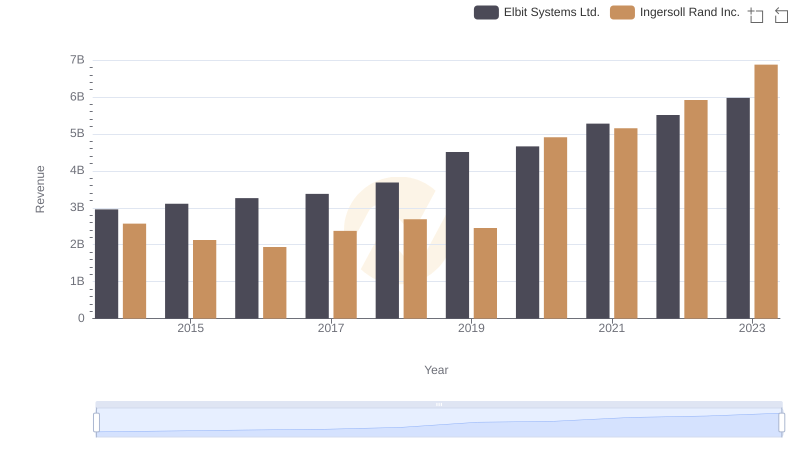800x461 pixels.
Task: Click Elbit Systems bar for 2017
Action: pos(317,256)
